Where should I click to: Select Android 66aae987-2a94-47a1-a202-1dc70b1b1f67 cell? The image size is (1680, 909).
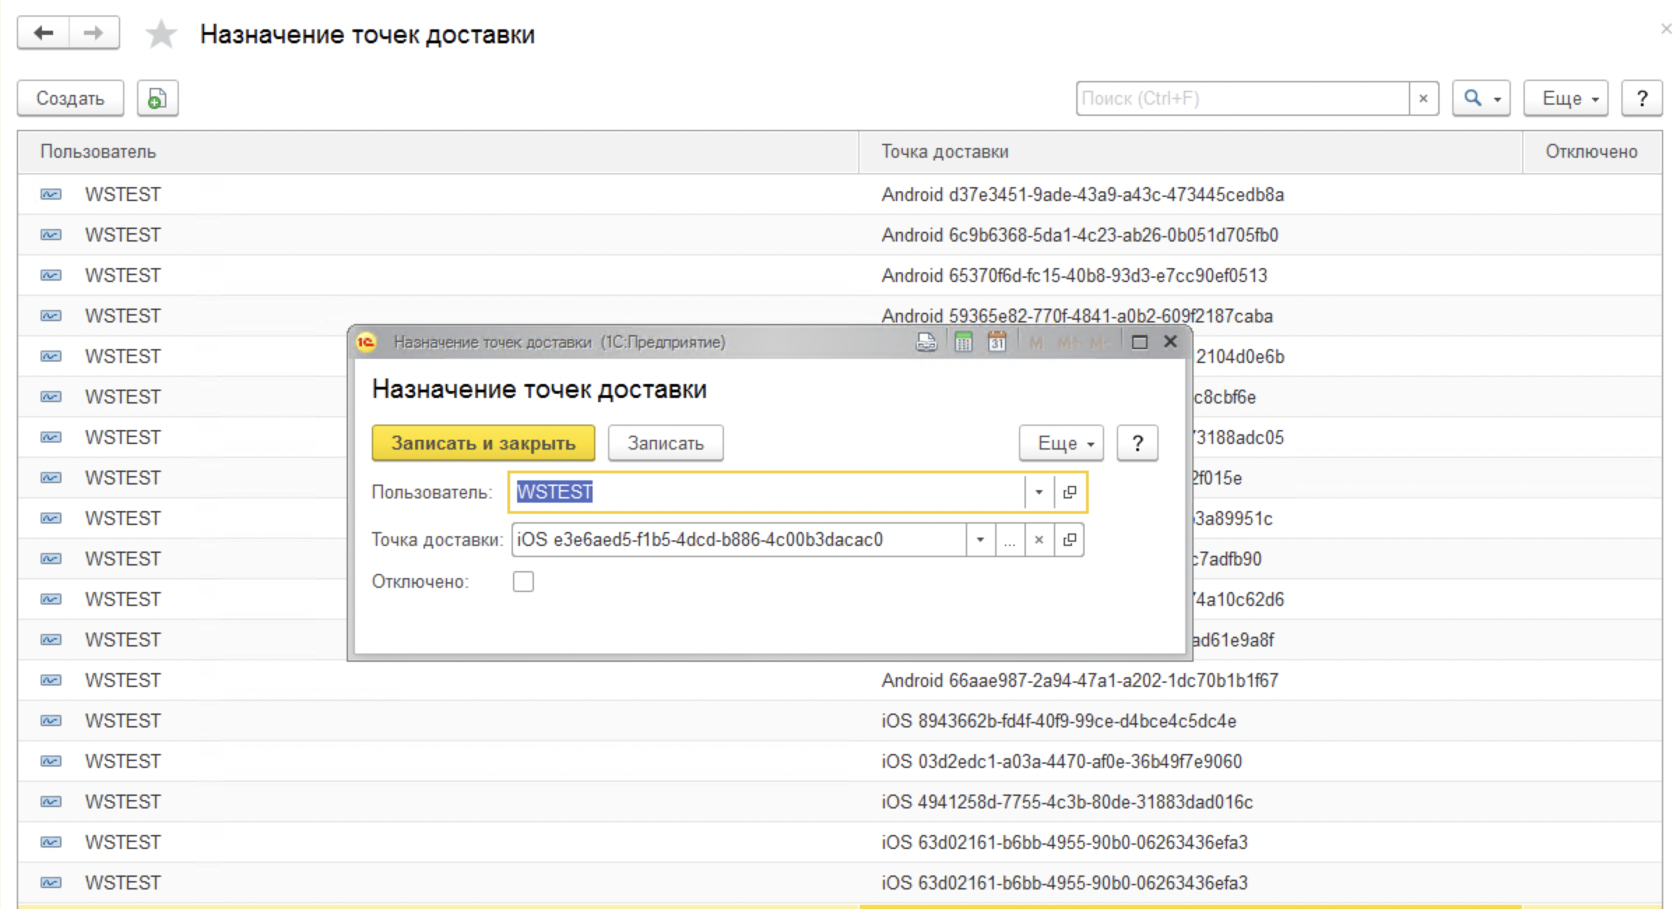pos(1190,681)
